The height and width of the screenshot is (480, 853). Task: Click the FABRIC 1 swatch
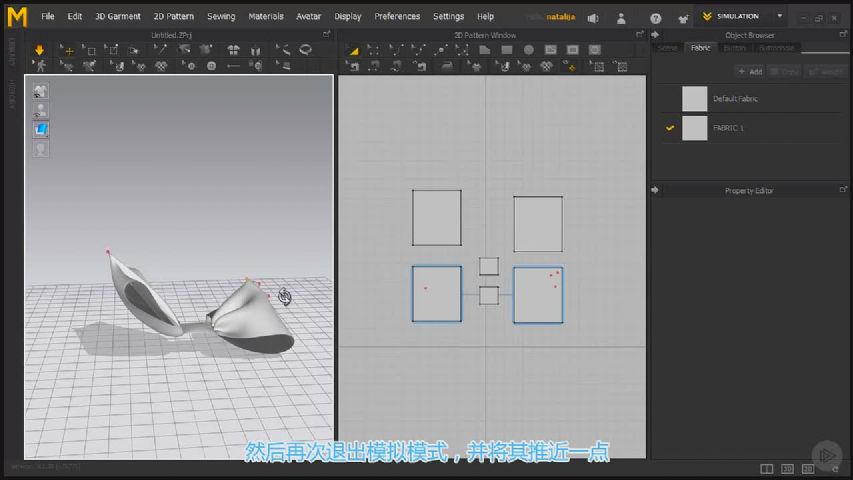coord(695,128)
